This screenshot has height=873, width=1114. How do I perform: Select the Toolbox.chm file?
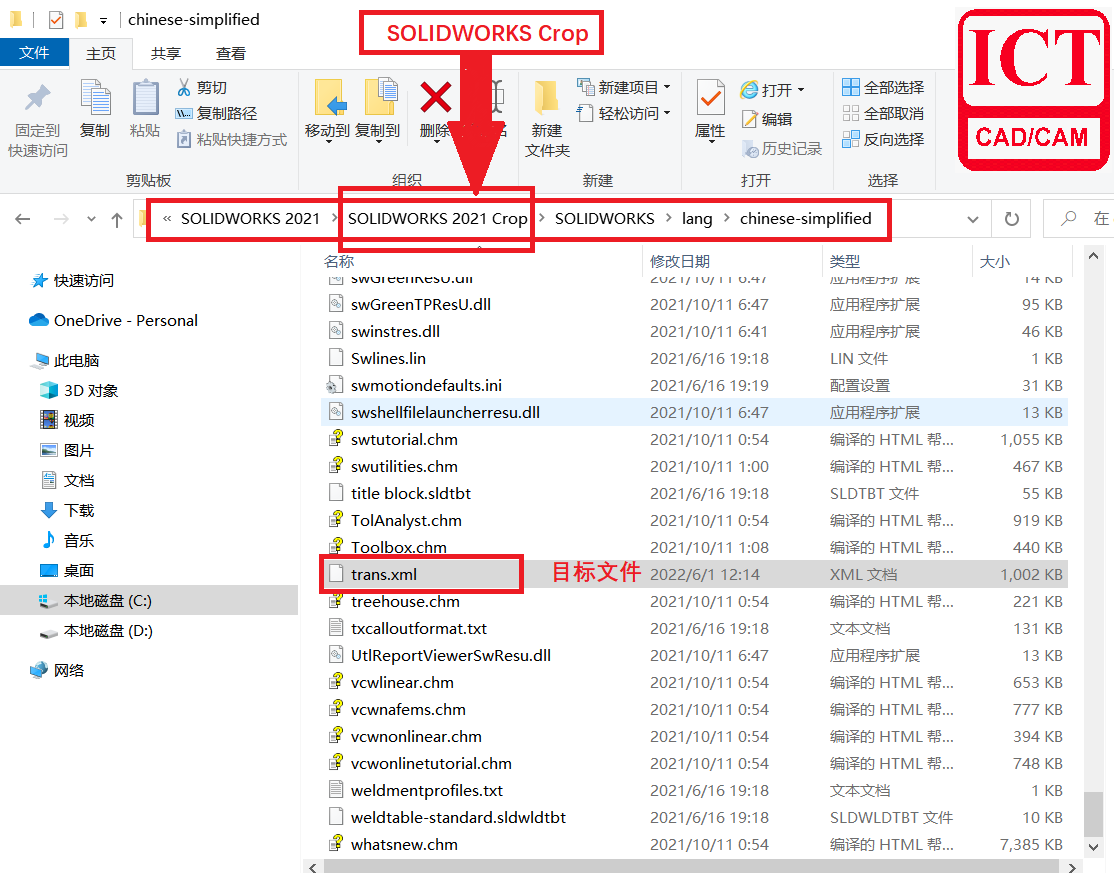point(695,547)
